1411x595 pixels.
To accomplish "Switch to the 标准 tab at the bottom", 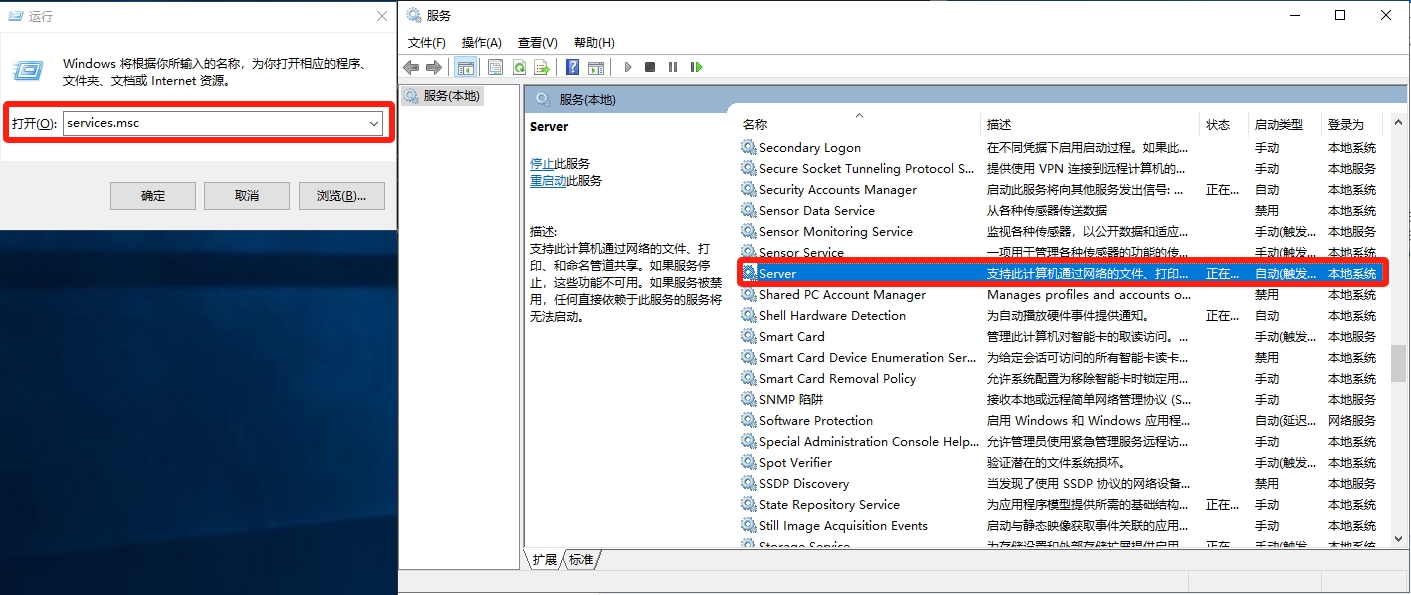I will 583,561.
